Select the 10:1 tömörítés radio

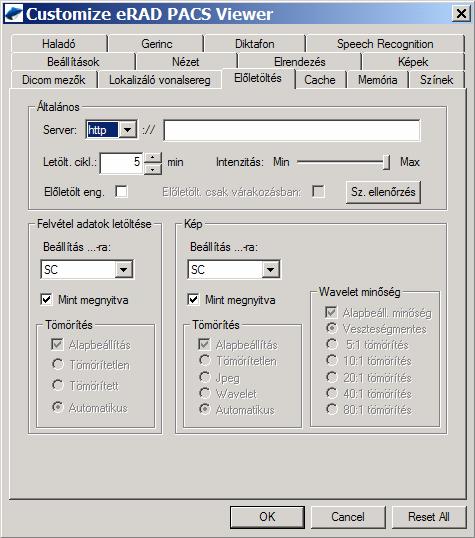pos(332,360)
